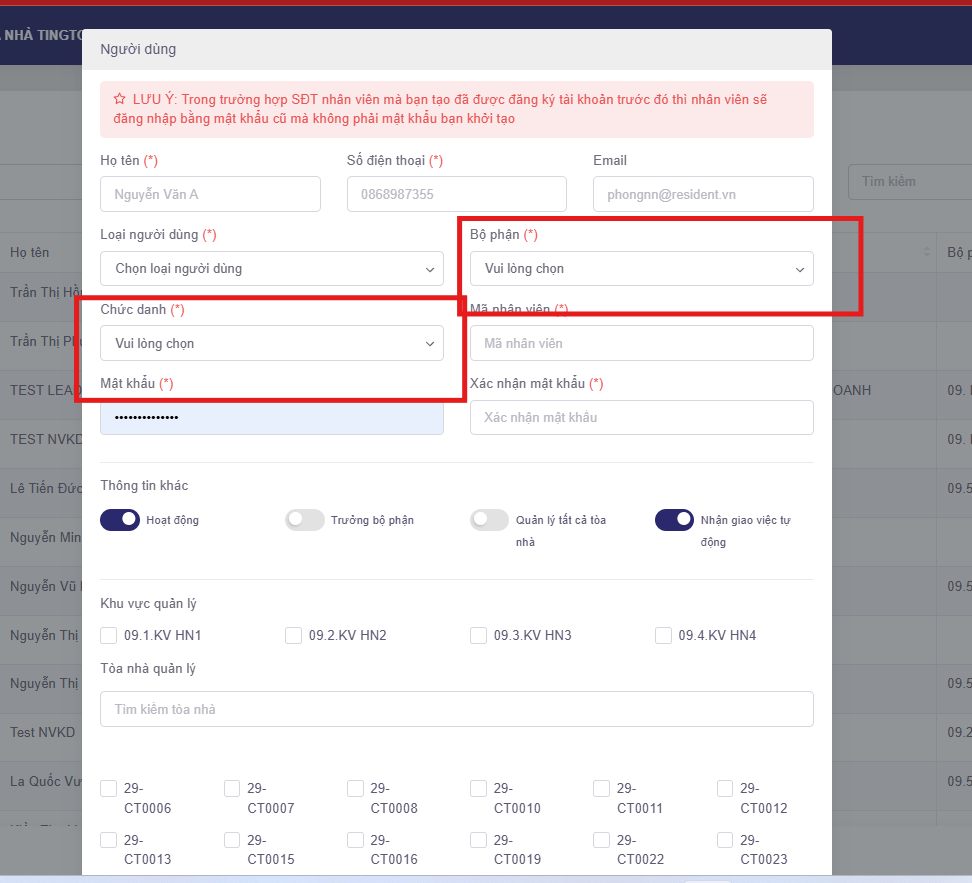
Task: Select building 29-CT0010 checkbox
Action: click(x=479, y=789)
